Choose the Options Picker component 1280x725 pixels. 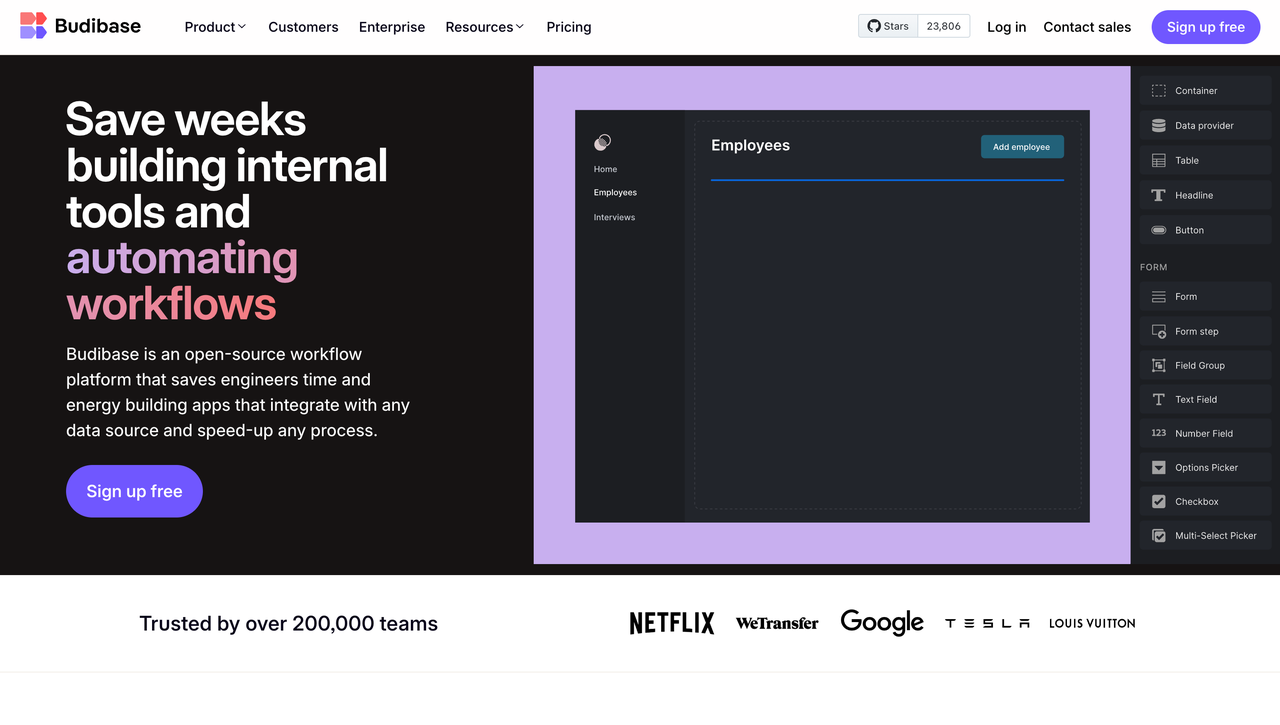(x=1205, y=467)
